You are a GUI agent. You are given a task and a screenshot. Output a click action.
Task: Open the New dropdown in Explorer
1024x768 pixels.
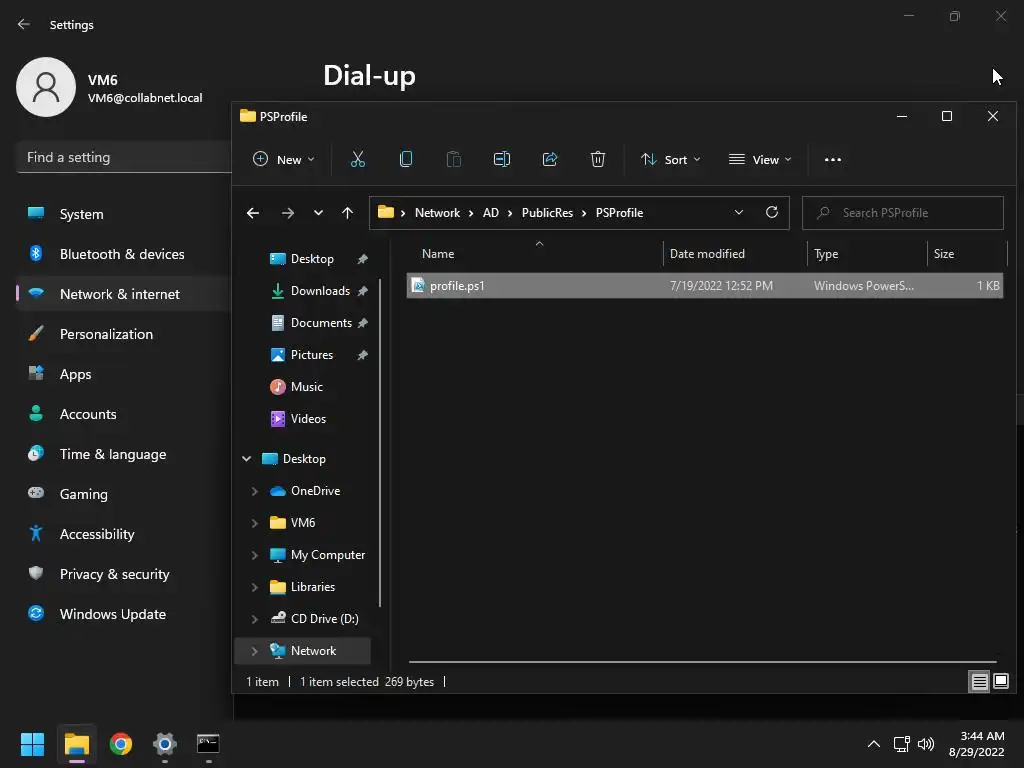[x=284, y=159]
